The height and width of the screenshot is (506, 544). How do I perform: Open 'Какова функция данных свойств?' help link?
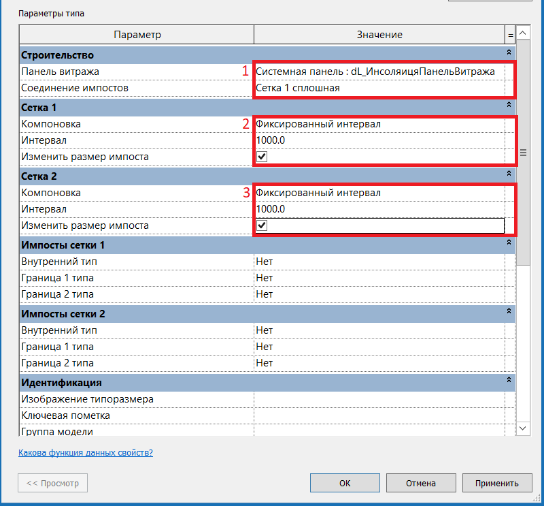pos(85,453)
